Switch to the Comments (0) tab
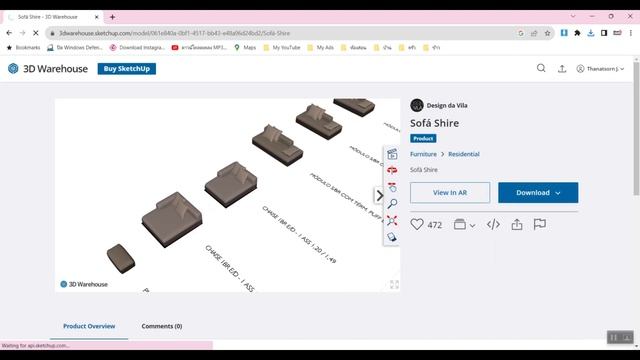This screenshot has height=360, width=640. coord(162,326)
